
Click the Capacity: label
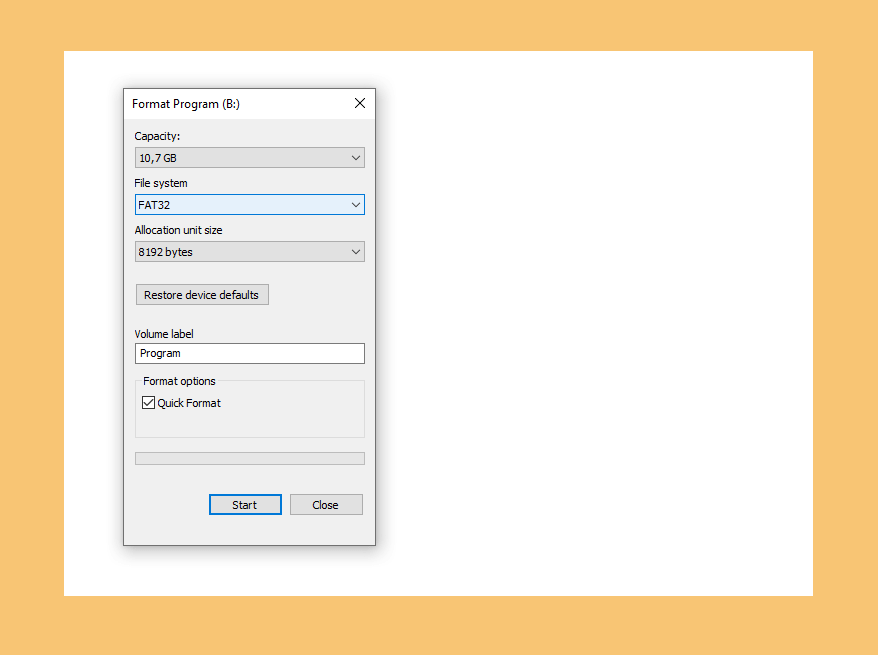click(157, 136)
